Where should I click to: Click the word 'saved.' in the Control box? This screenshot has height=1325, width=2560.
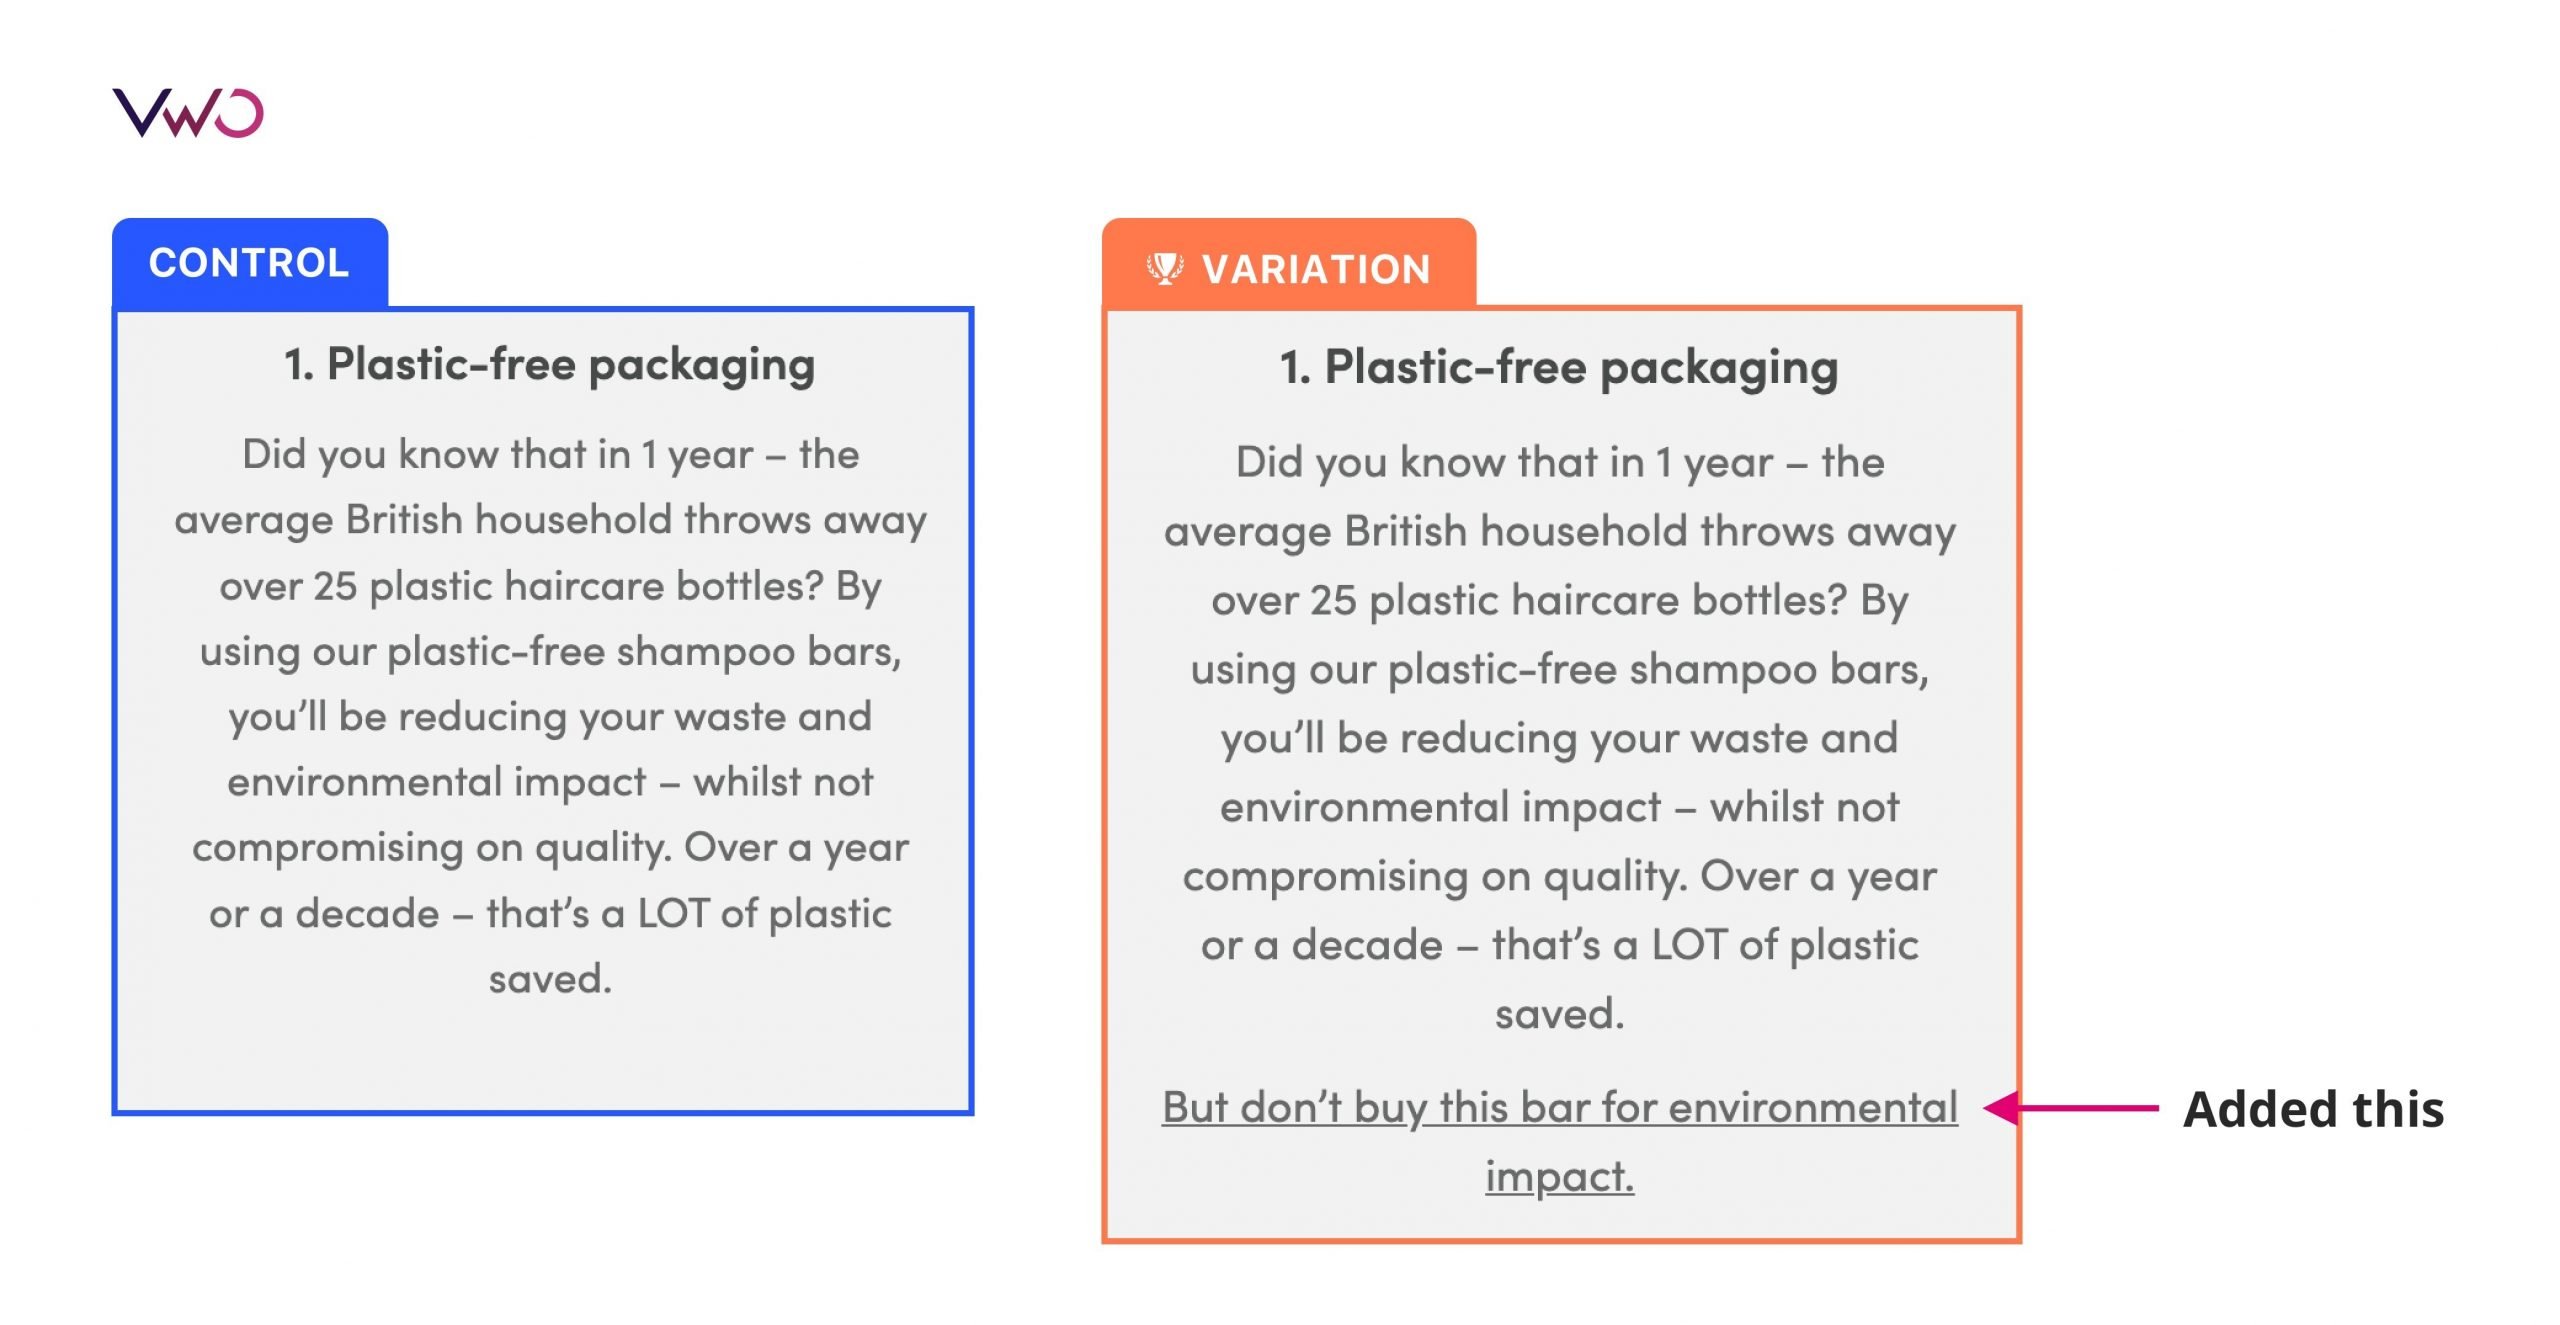point(550,979)
